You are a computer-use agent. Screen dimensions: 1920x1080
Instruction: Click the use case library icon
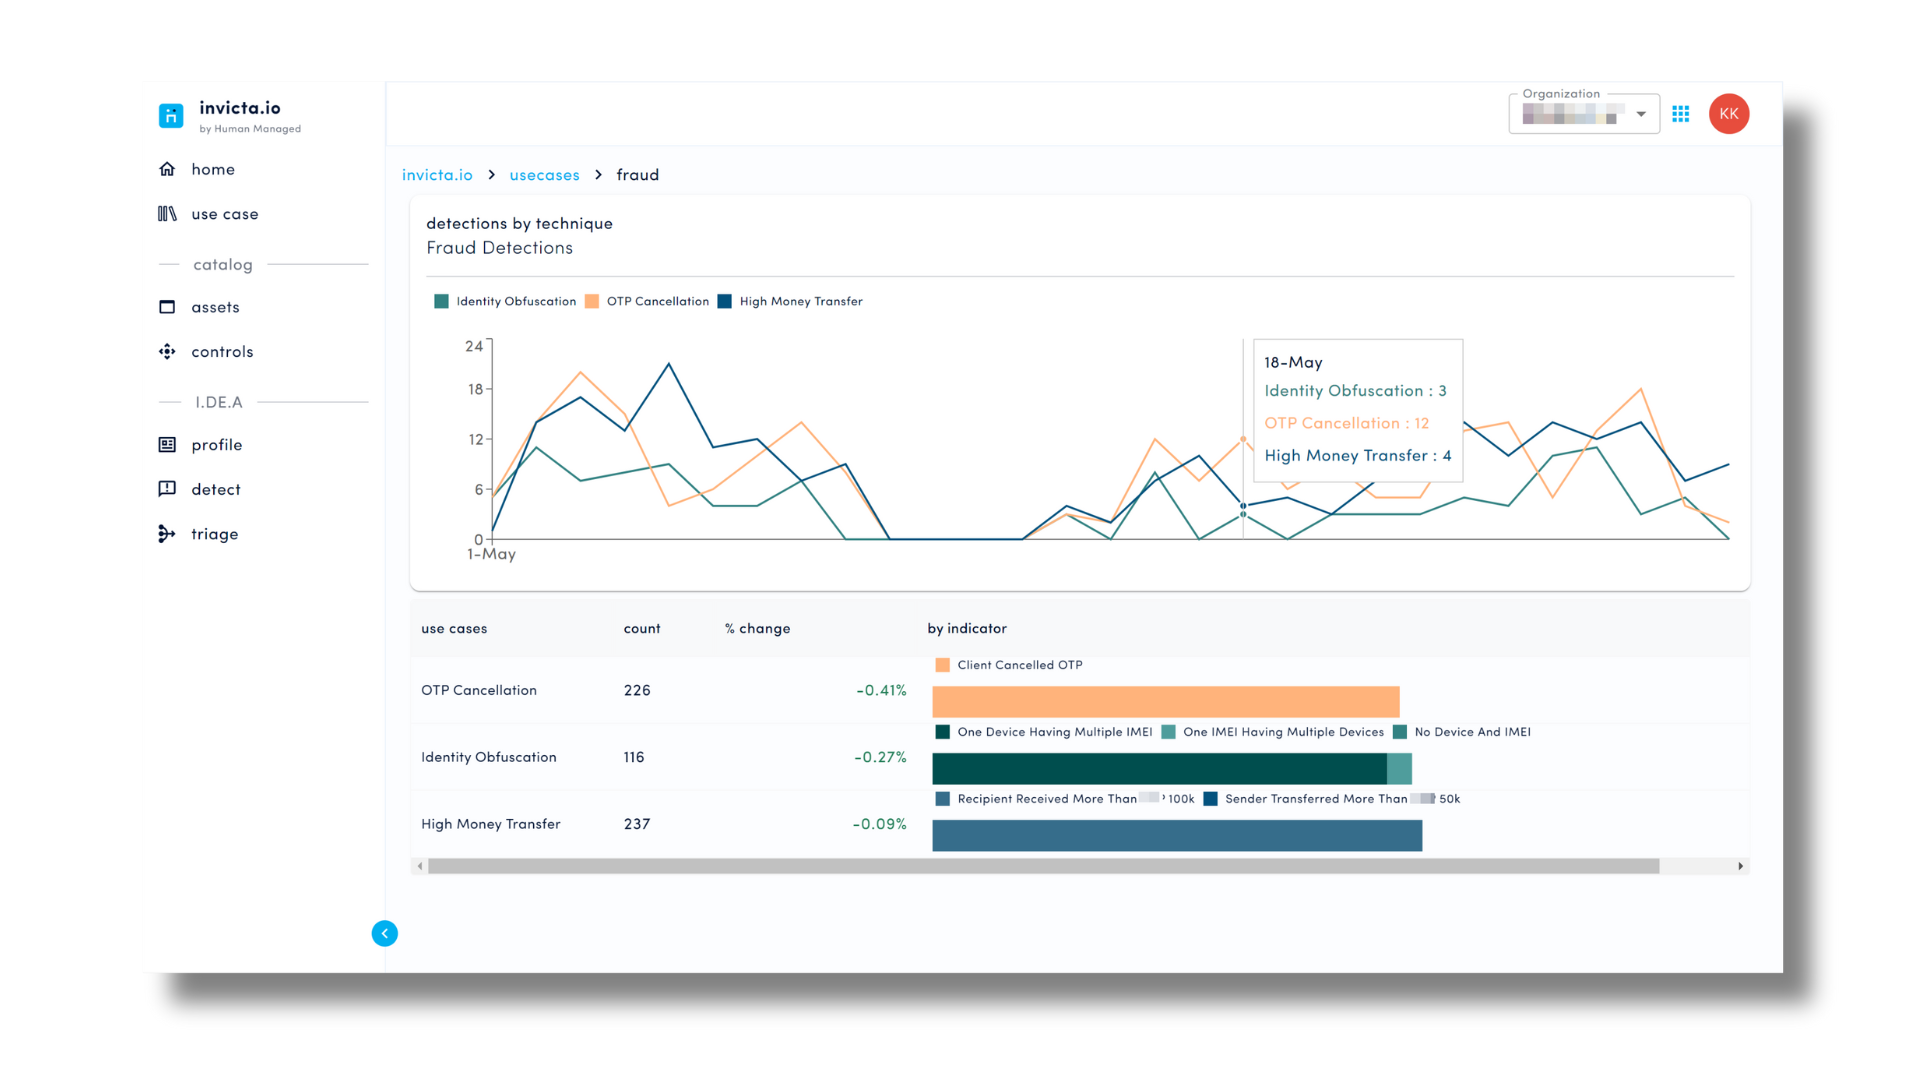(x=167, y=214)
